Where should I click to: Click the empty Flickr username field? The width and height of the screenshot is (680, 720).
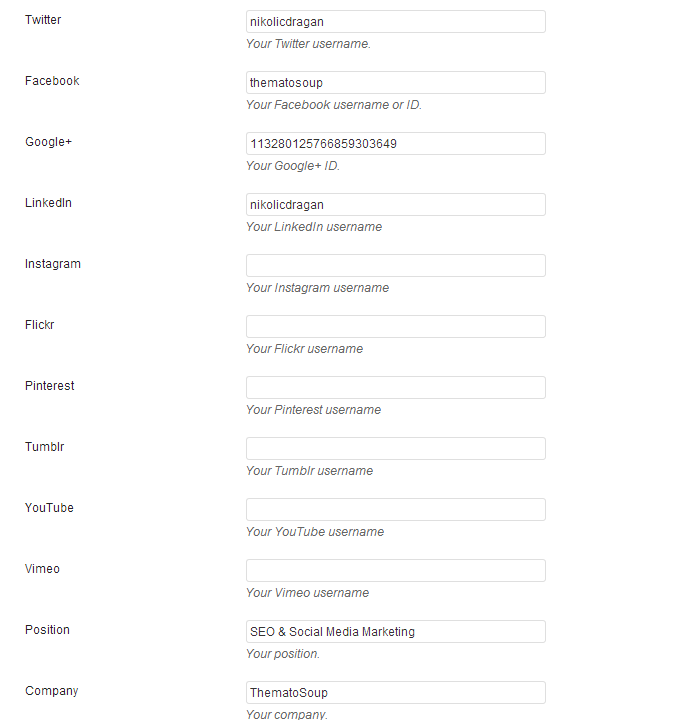pyautogui.click(x=395, y=327)
